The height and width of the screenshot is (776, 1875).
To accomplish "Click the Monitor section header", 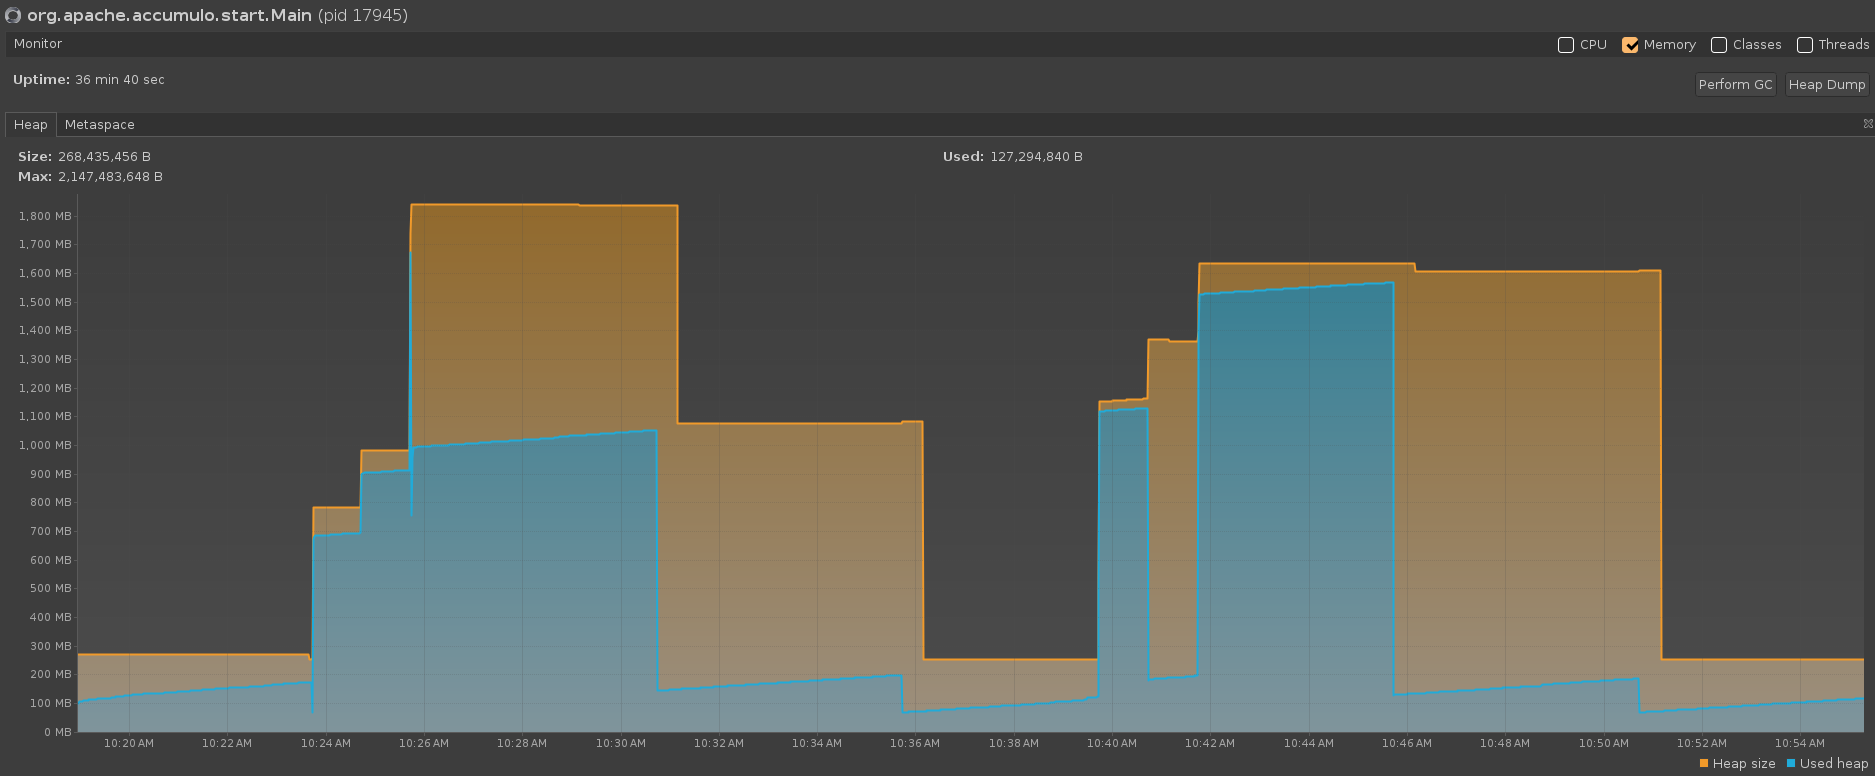I will coord(38,44).
